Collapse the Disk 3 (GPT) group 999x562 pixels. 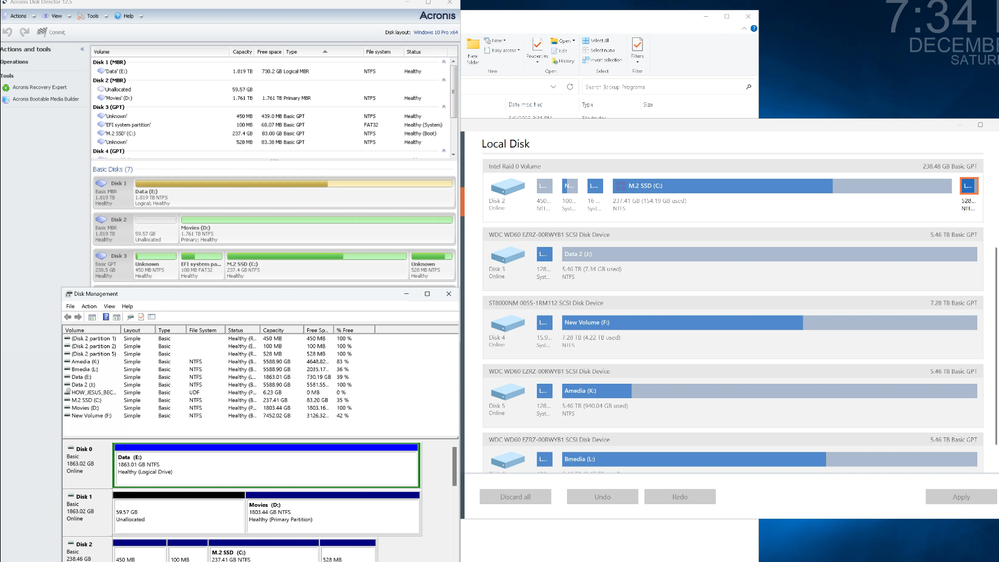click(x=444, y=107)
